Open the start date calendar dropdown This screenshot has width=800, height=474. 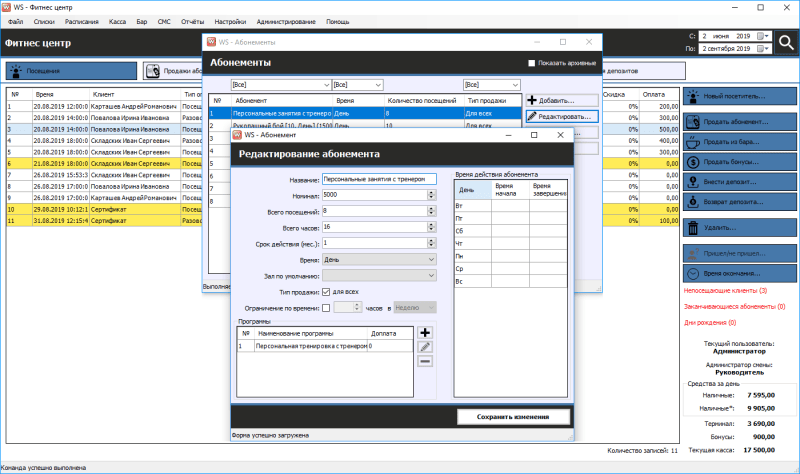coord(762,36)
